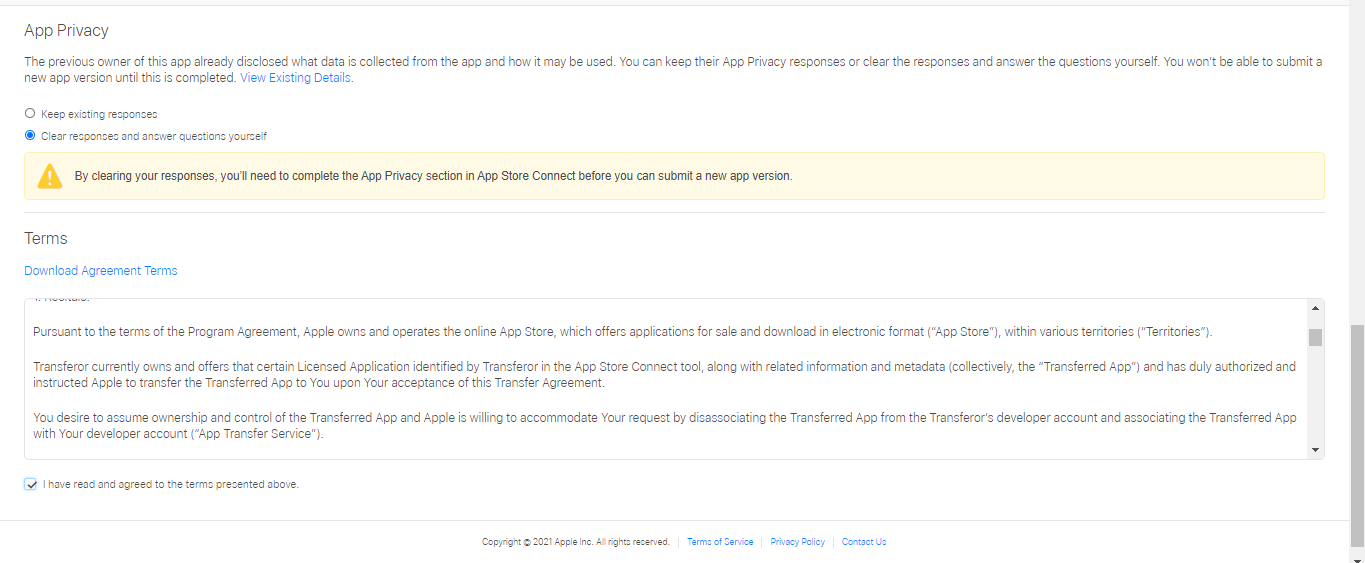Viewport: 1365px width, 563px height.
Task: Open the Privacy Policy footer link
Action: point(797,542)
